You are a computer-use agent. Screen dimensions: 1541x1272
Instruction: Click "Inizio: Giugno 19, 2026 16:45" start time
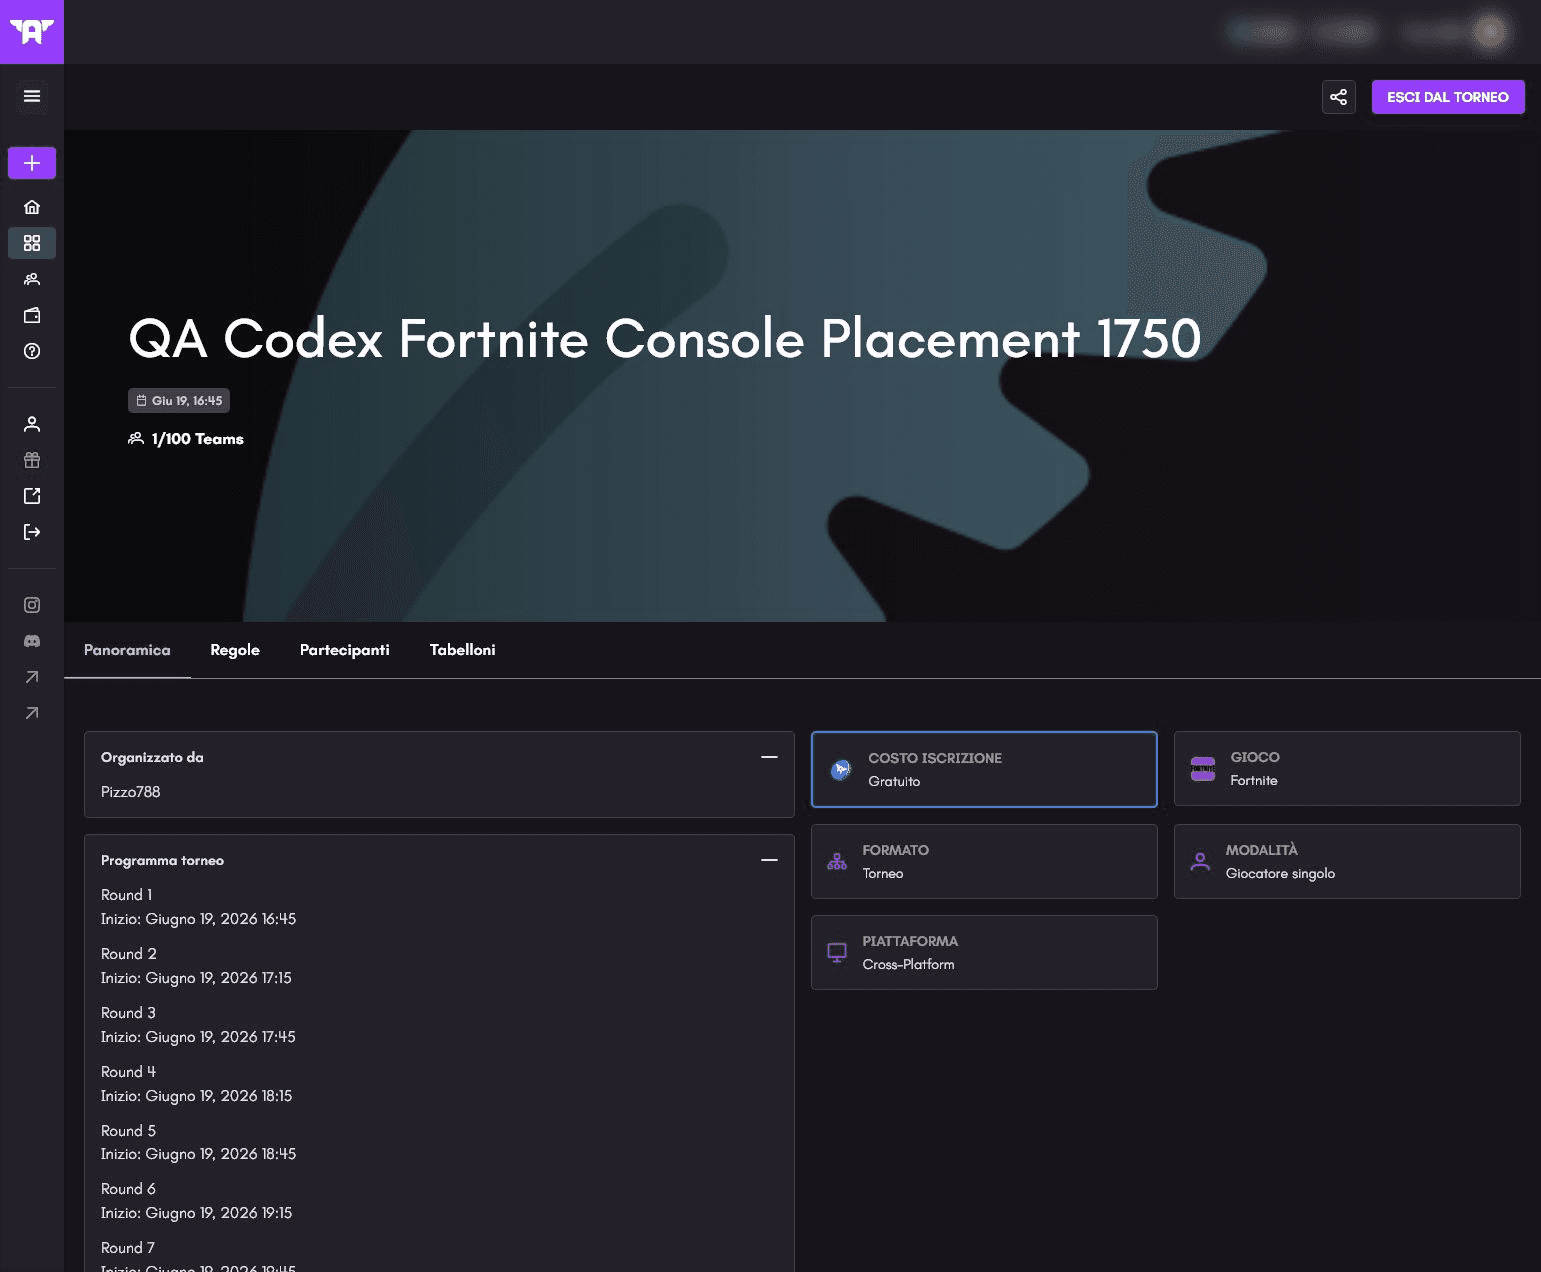click(199, 919)
